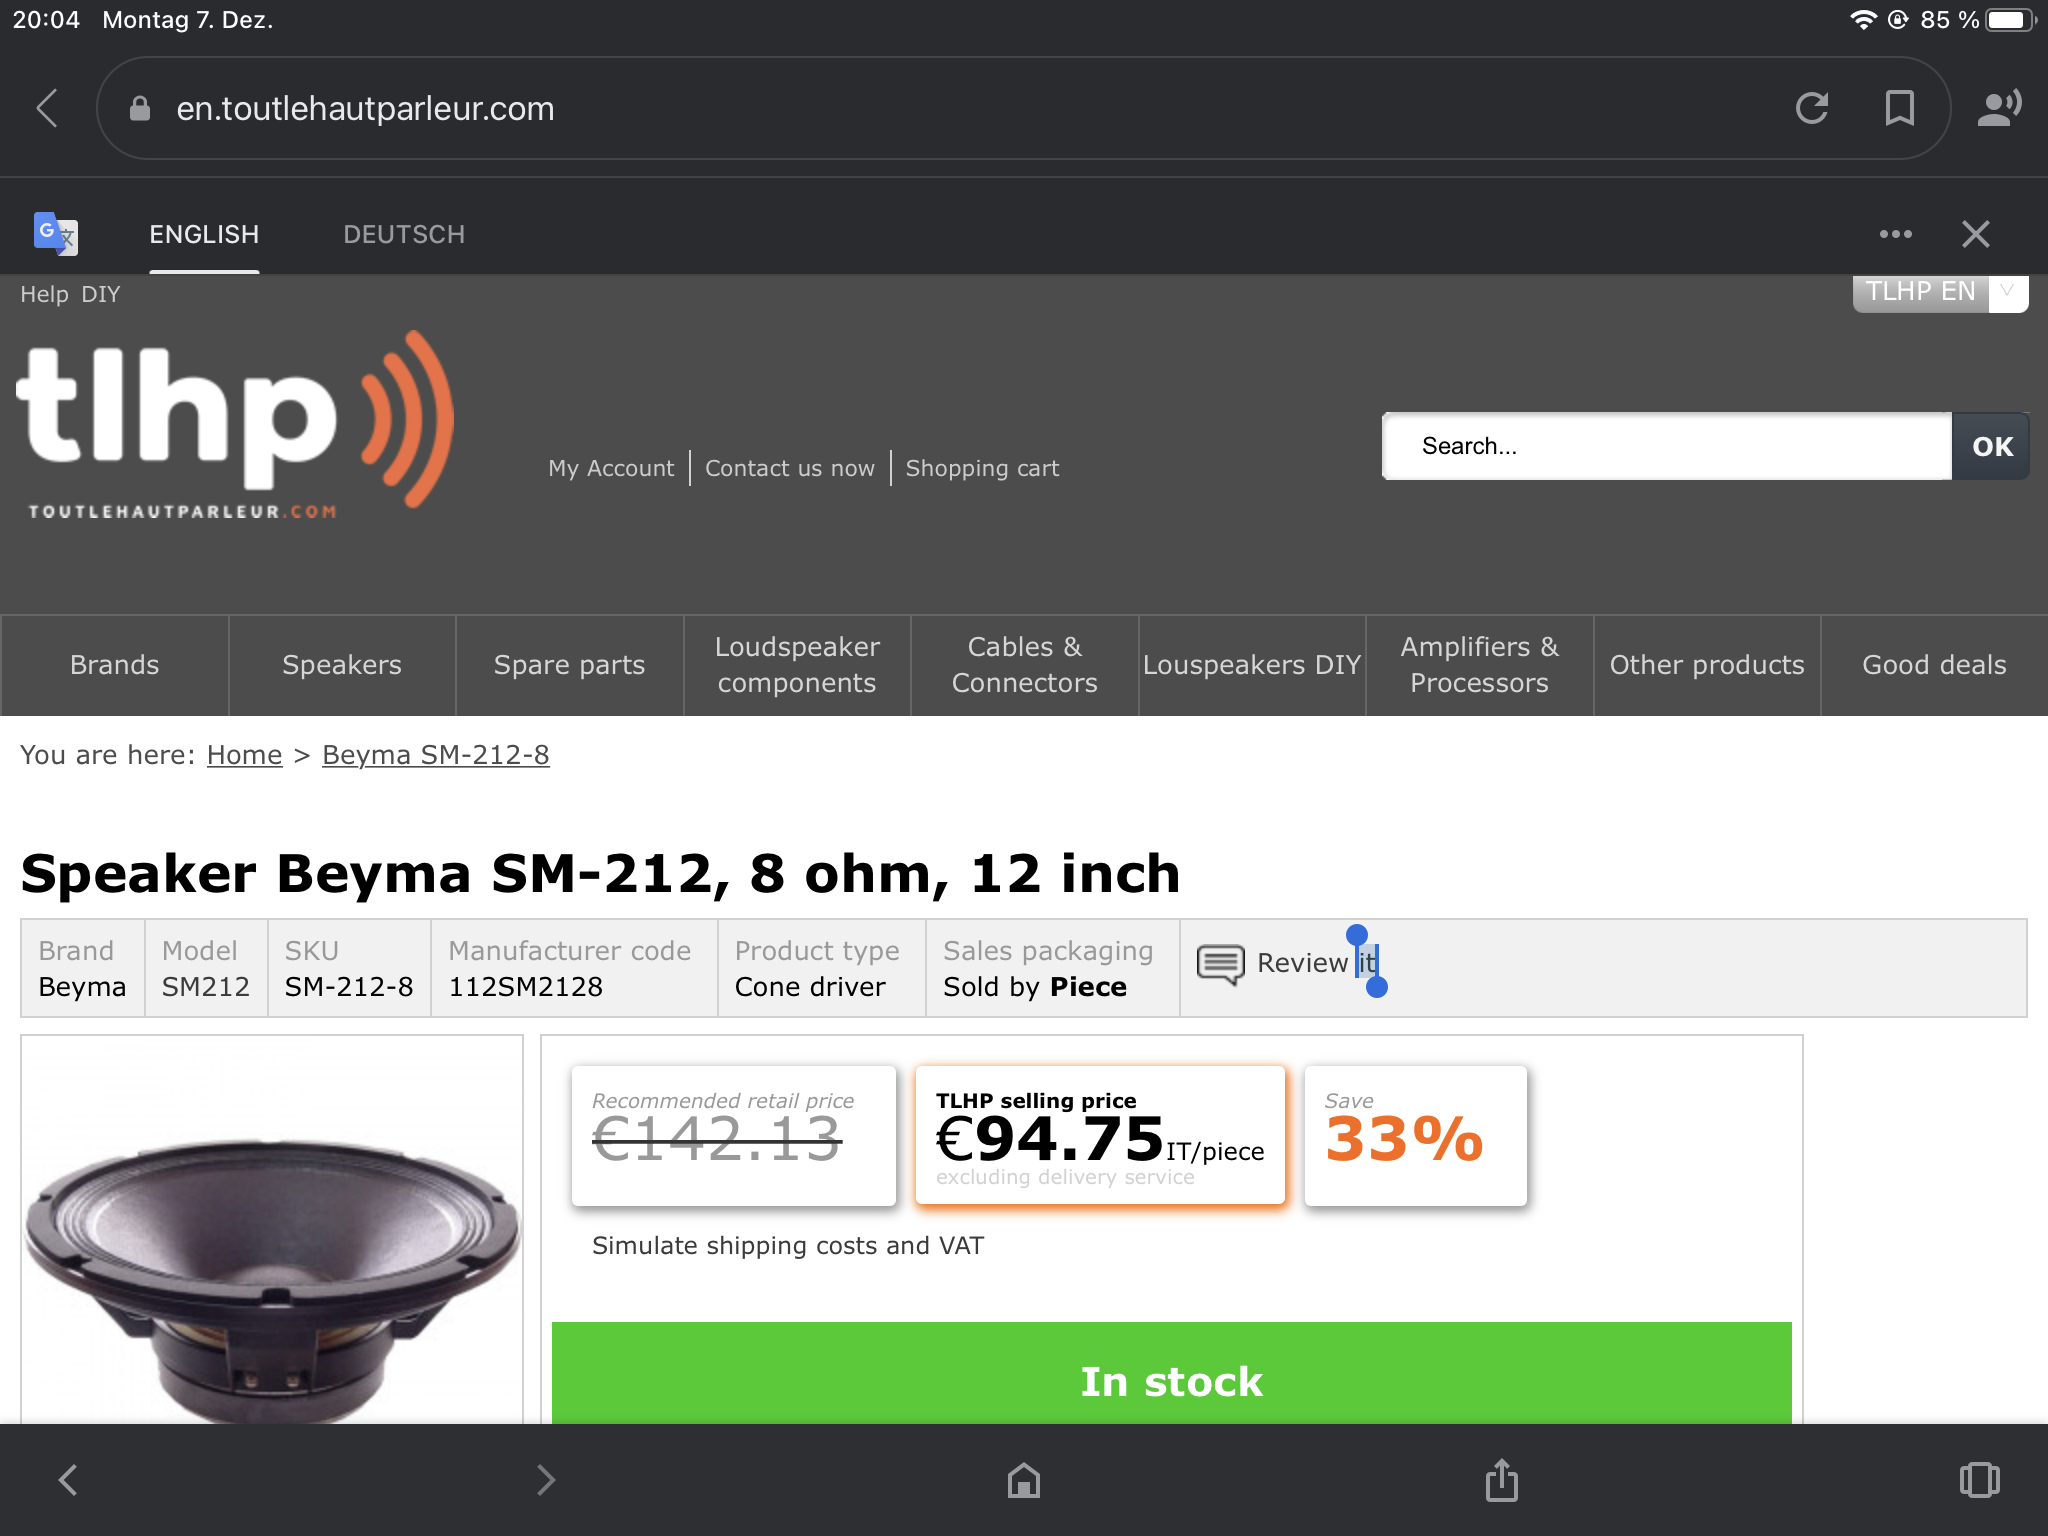Open Louspeakers DIY menu
The image size is (2048, 1536).
coord(1252,665)
